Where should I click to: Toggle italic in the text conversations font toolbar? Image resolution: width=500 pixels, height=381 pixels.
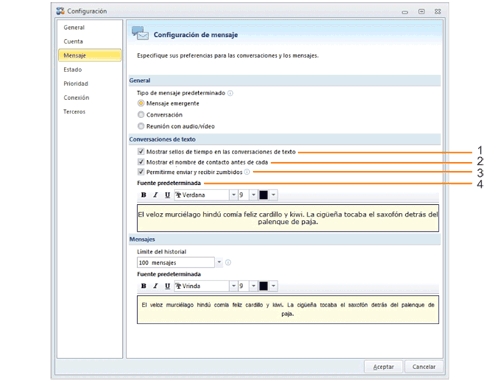click(x=155, y=195)
